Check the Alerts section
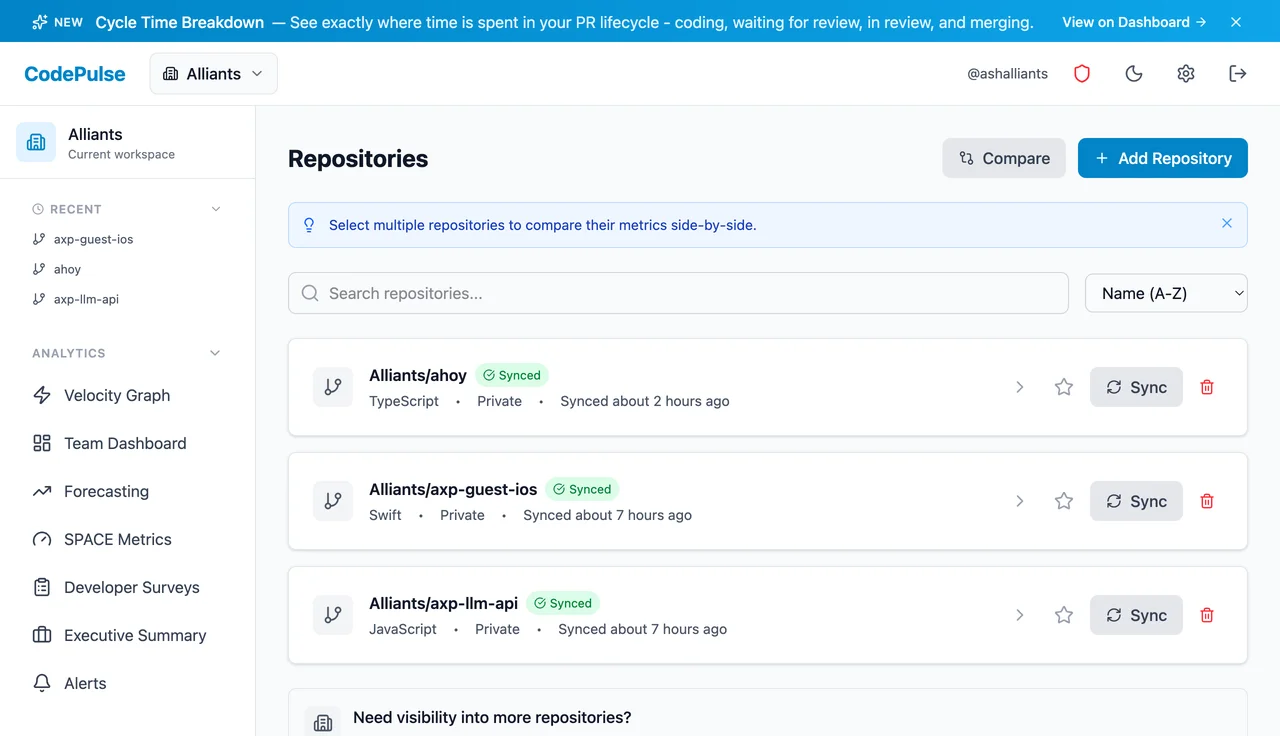 [85, 683]
